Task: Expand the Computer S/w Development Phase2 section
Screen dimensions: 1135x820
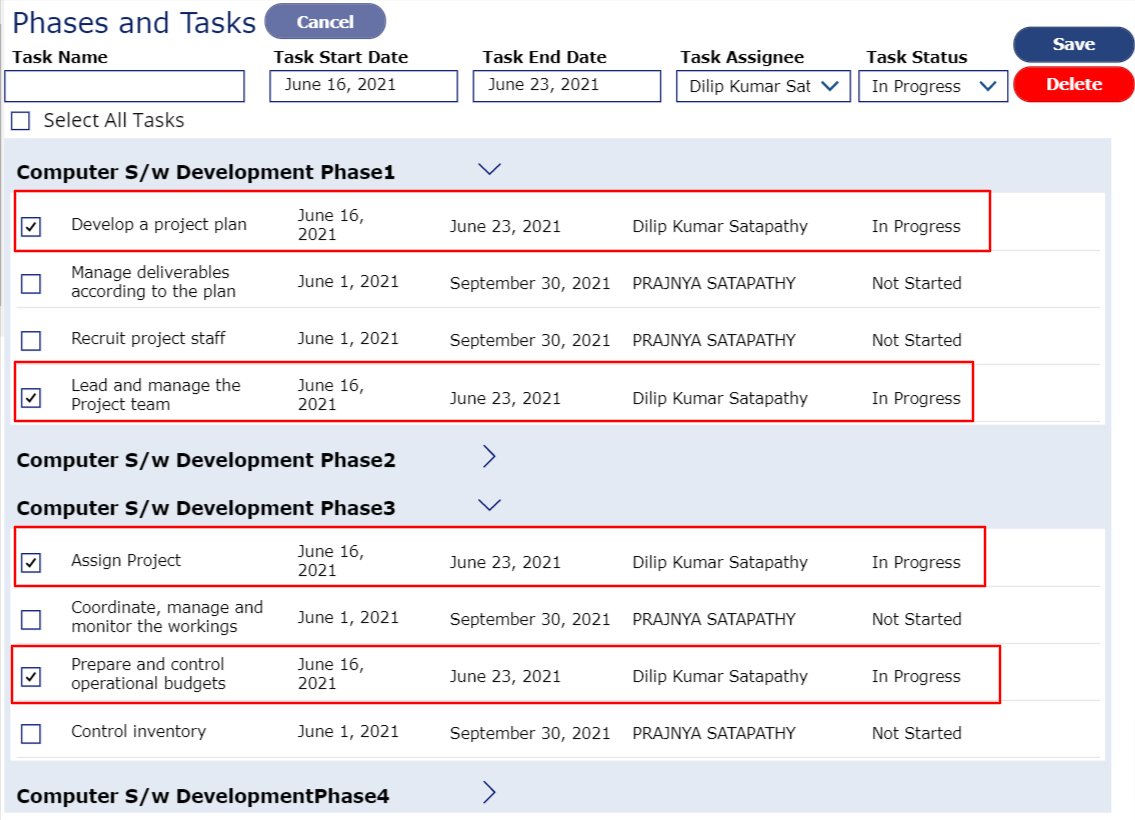Action: [489, 457]
